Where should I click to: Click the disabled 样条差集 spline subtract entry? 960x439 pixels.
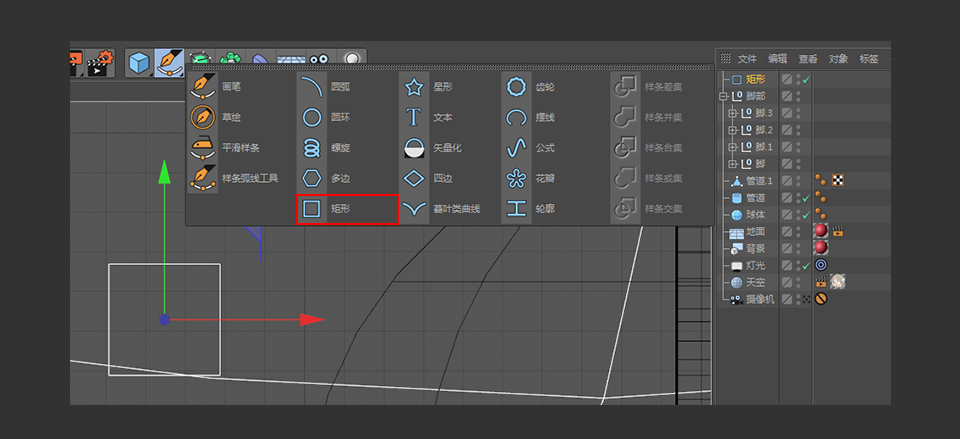[648, 87]
